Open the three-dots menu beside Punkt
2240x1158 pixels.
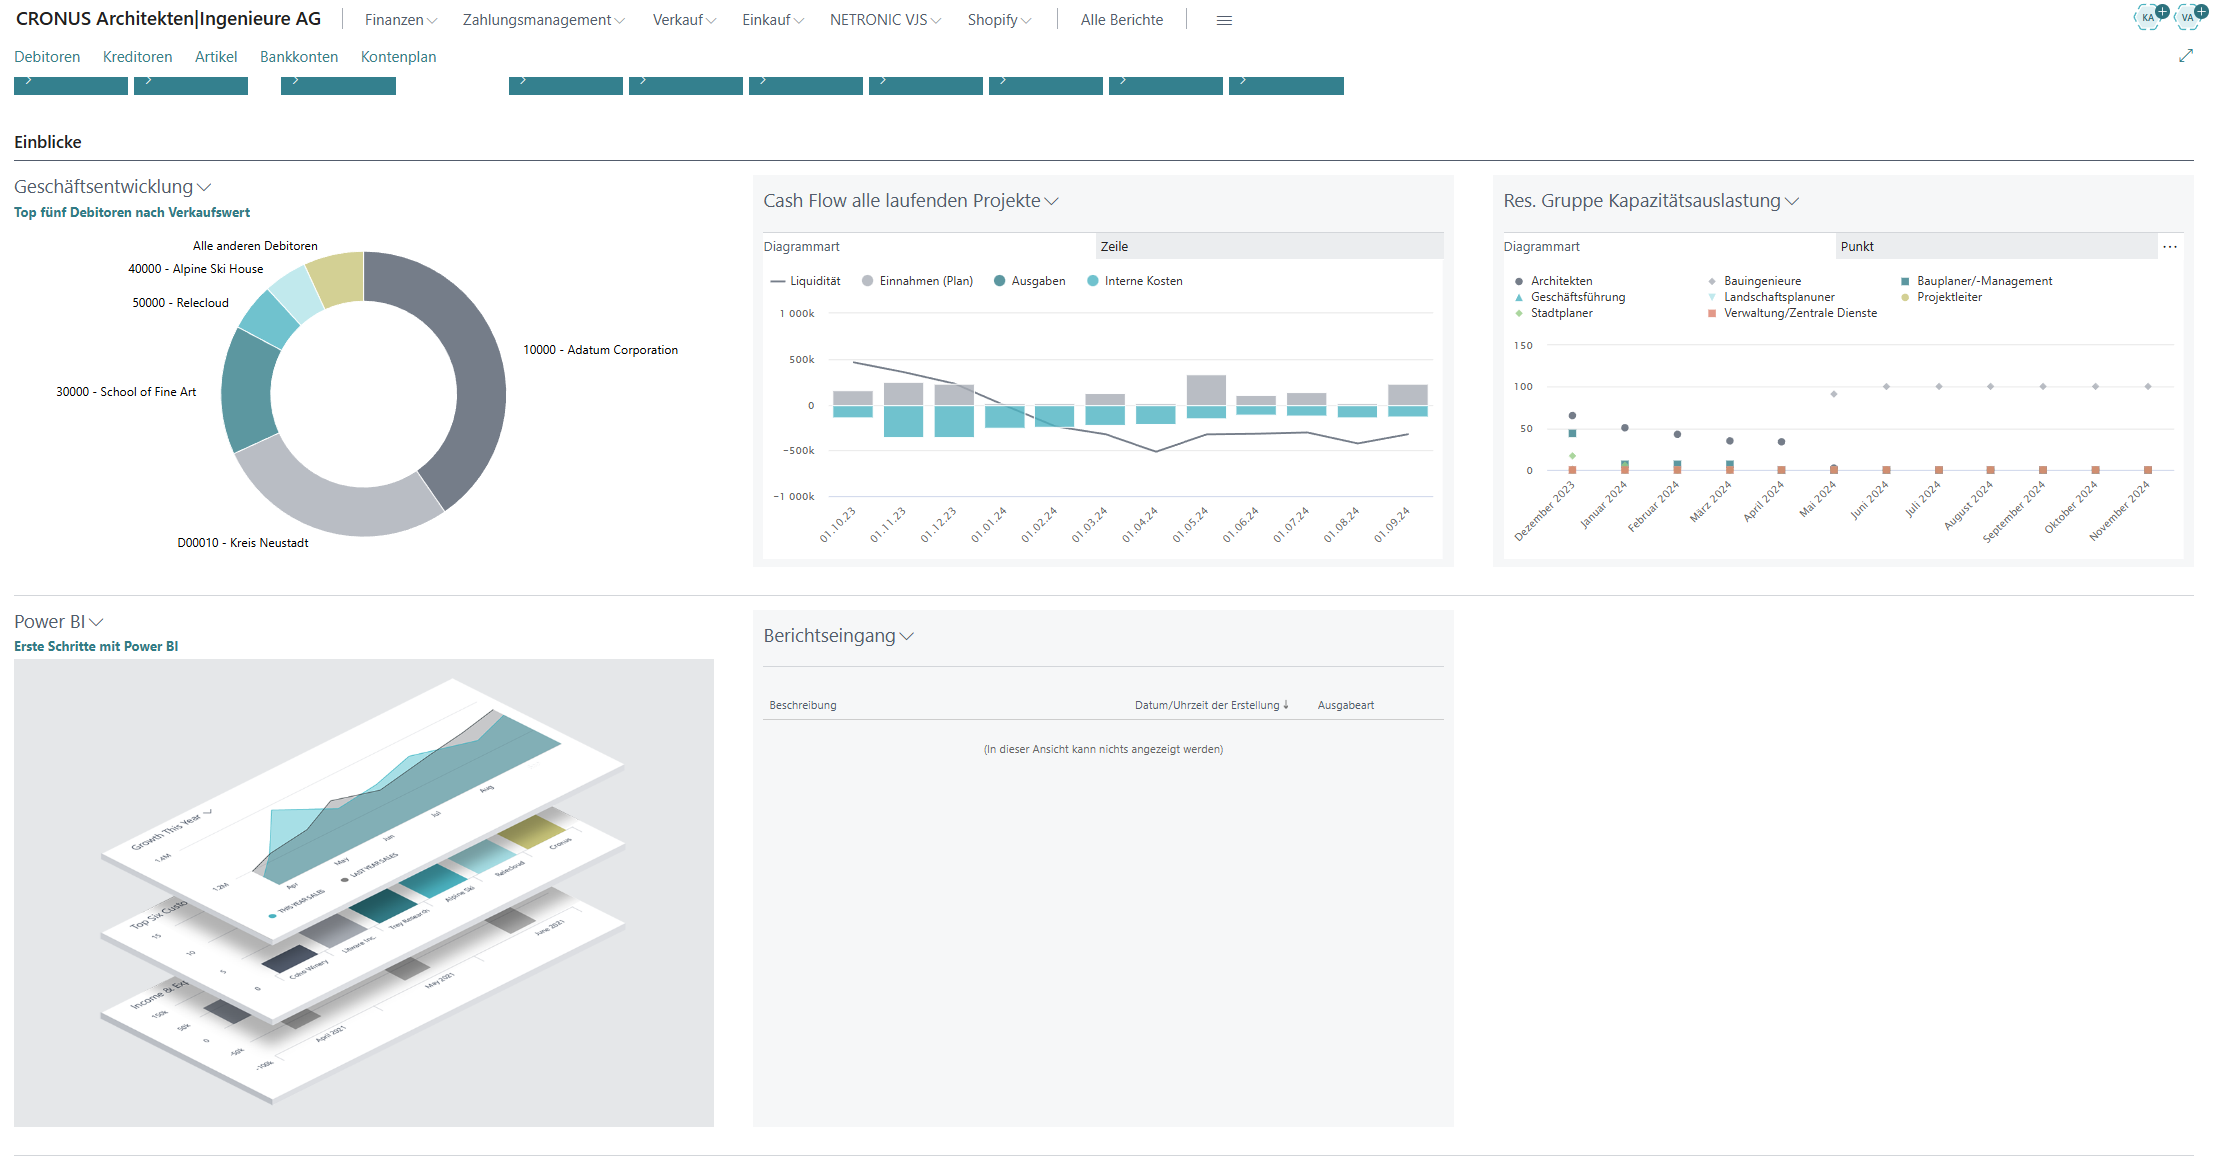2169,246
